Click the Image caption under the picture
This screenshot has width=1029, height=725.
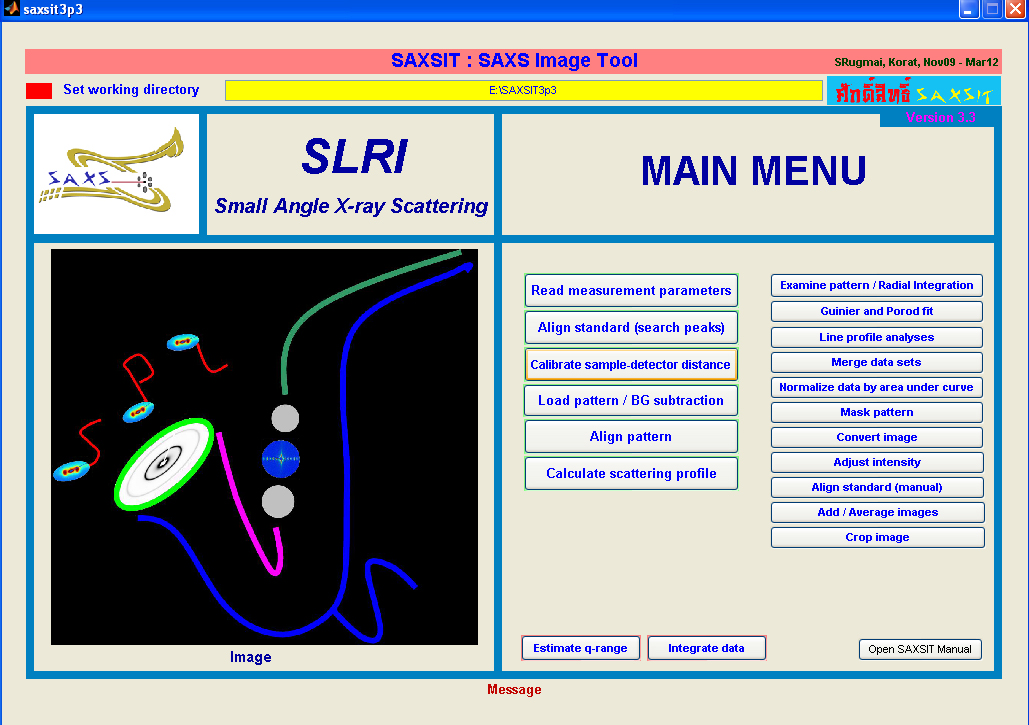250,657
